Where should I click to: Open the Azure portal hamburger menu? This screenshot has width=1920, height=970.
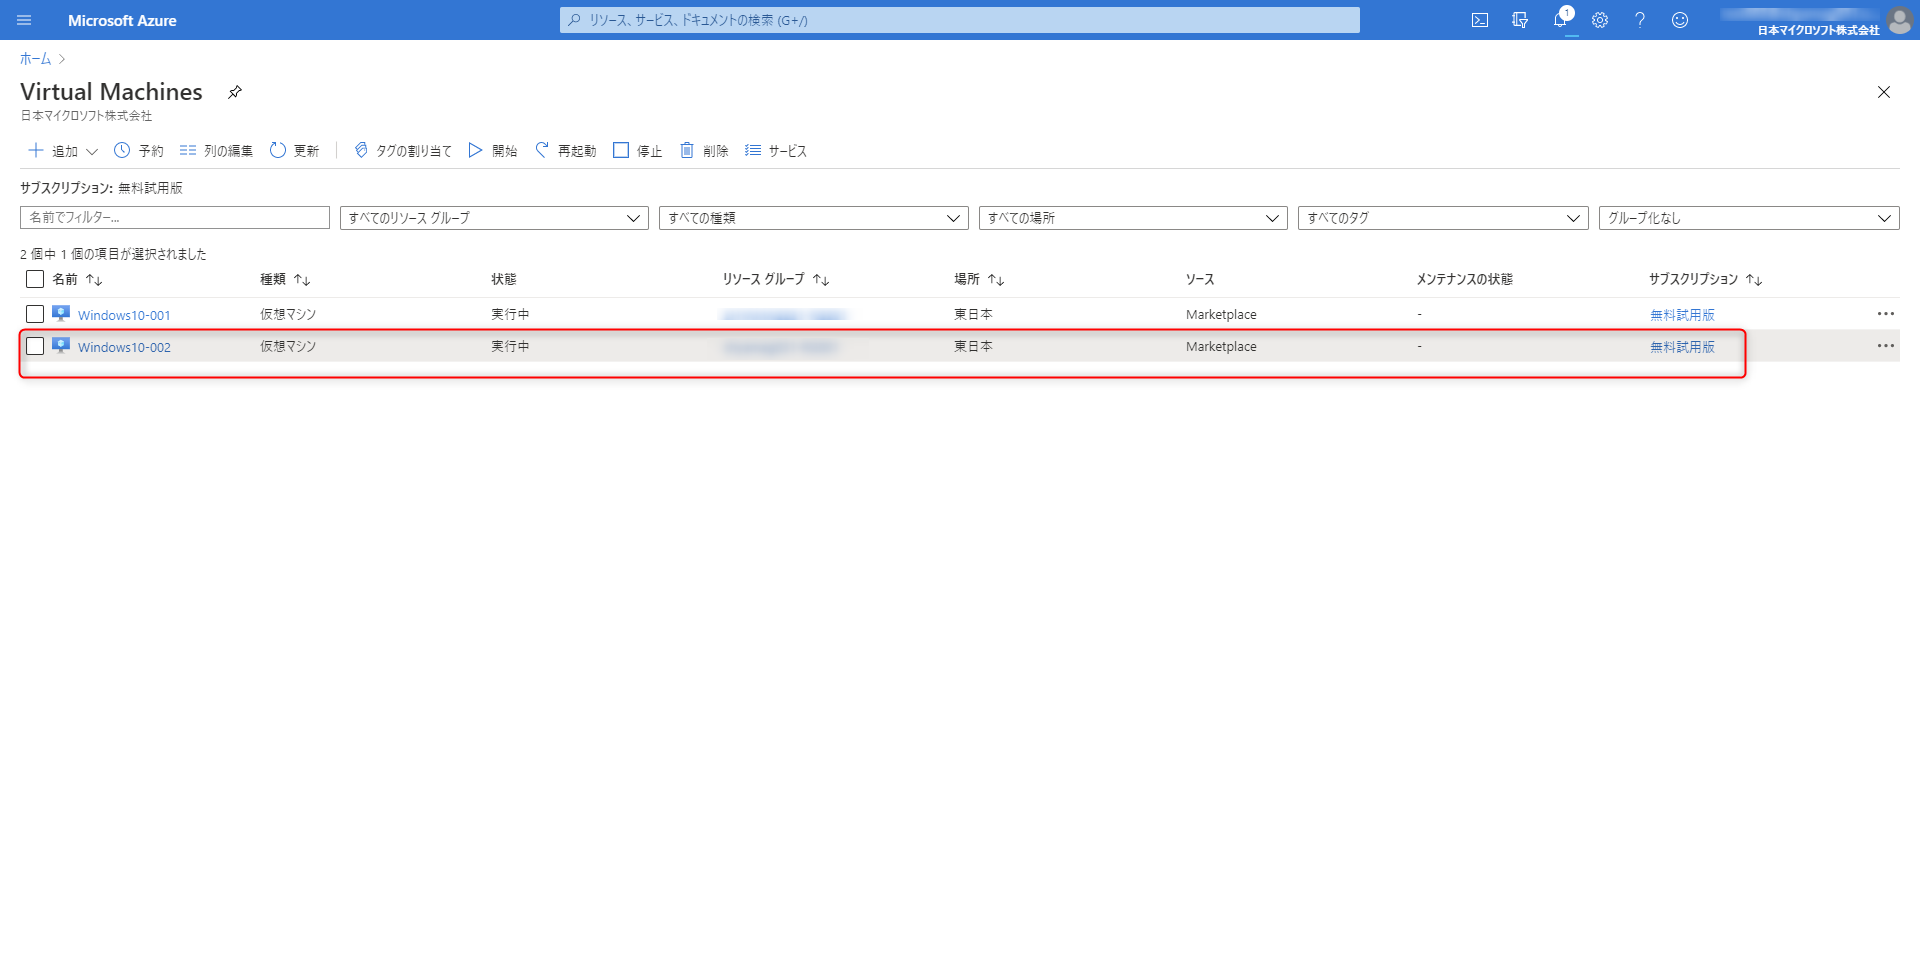[x=24, y=20]
